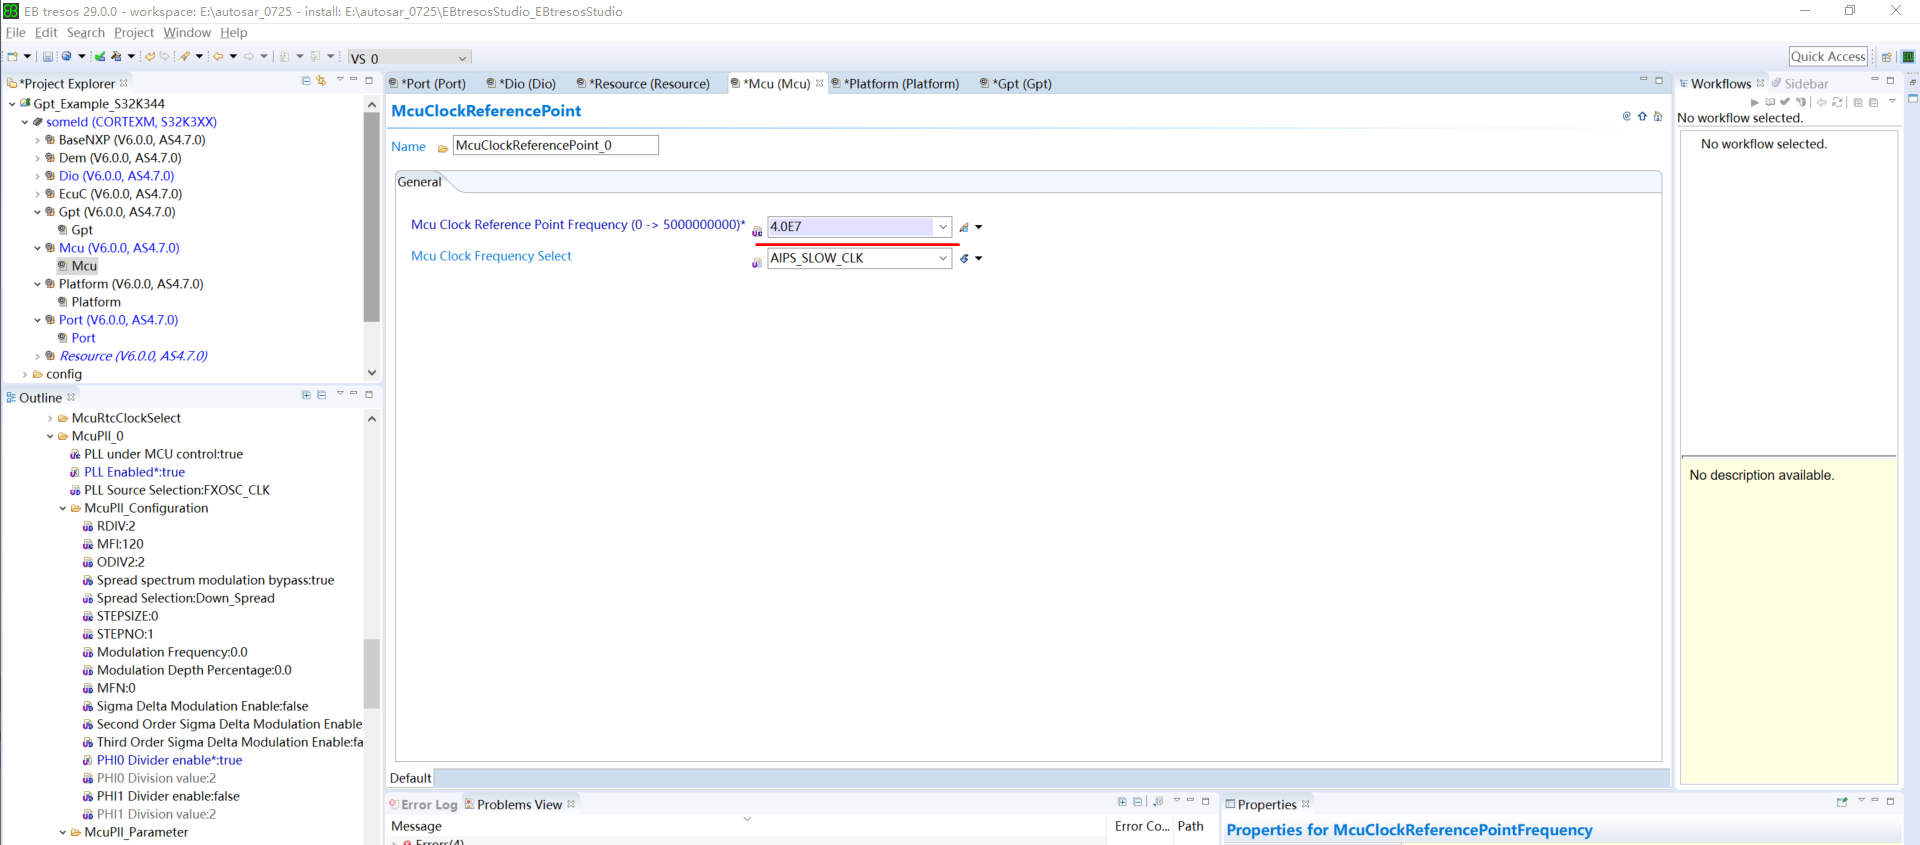Click Mcu Clock Reference Point Frequency label link
This screenshot has width=1920, height=845.
pos(578,225)
